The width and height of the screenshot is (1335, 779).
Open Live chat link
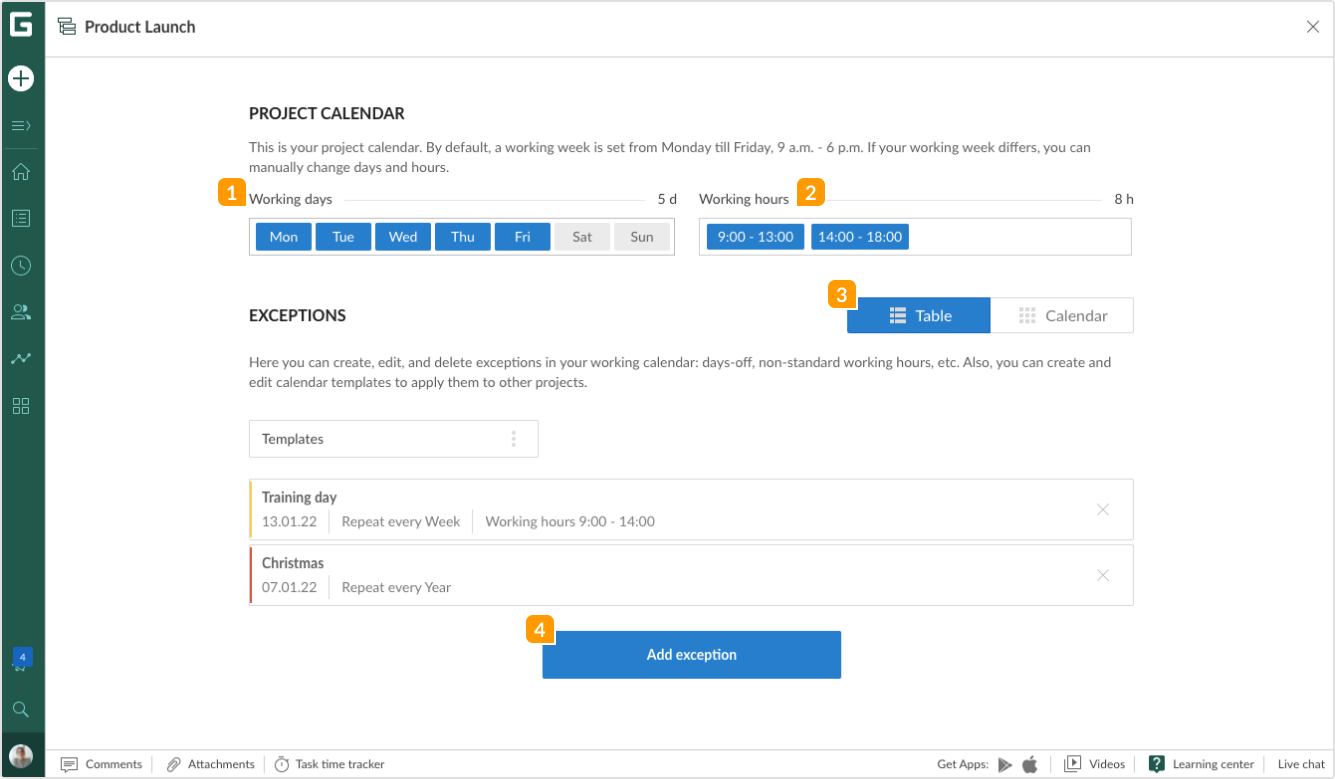click(x=1301, y=764)
